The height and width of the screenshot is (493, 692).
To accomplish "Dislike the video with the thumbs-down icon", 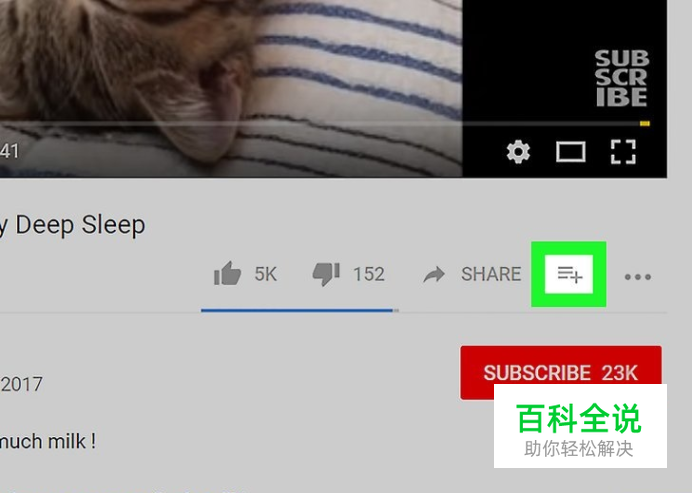I will click(326, 274).
